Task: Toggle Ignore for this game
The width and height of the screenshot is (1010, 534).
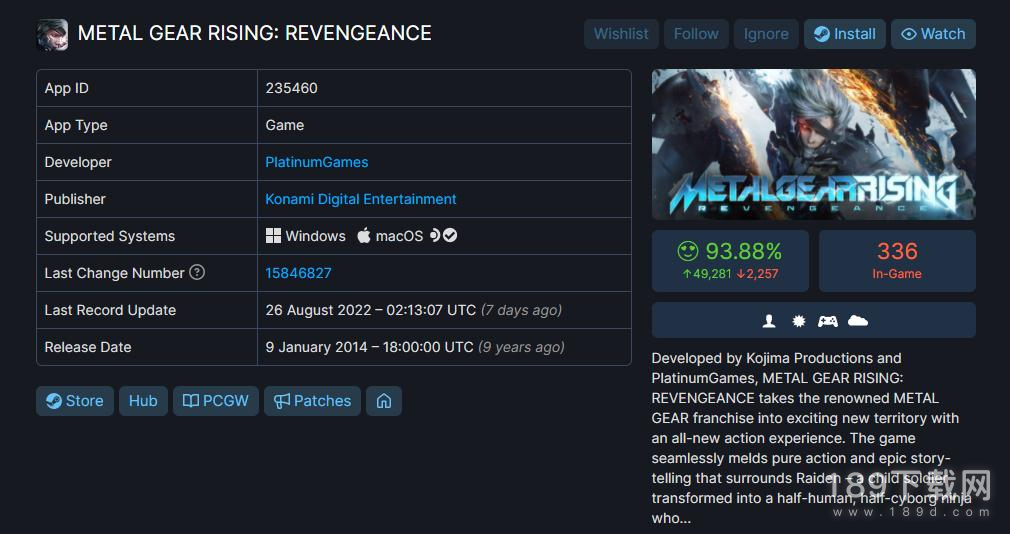Action: 766,34
